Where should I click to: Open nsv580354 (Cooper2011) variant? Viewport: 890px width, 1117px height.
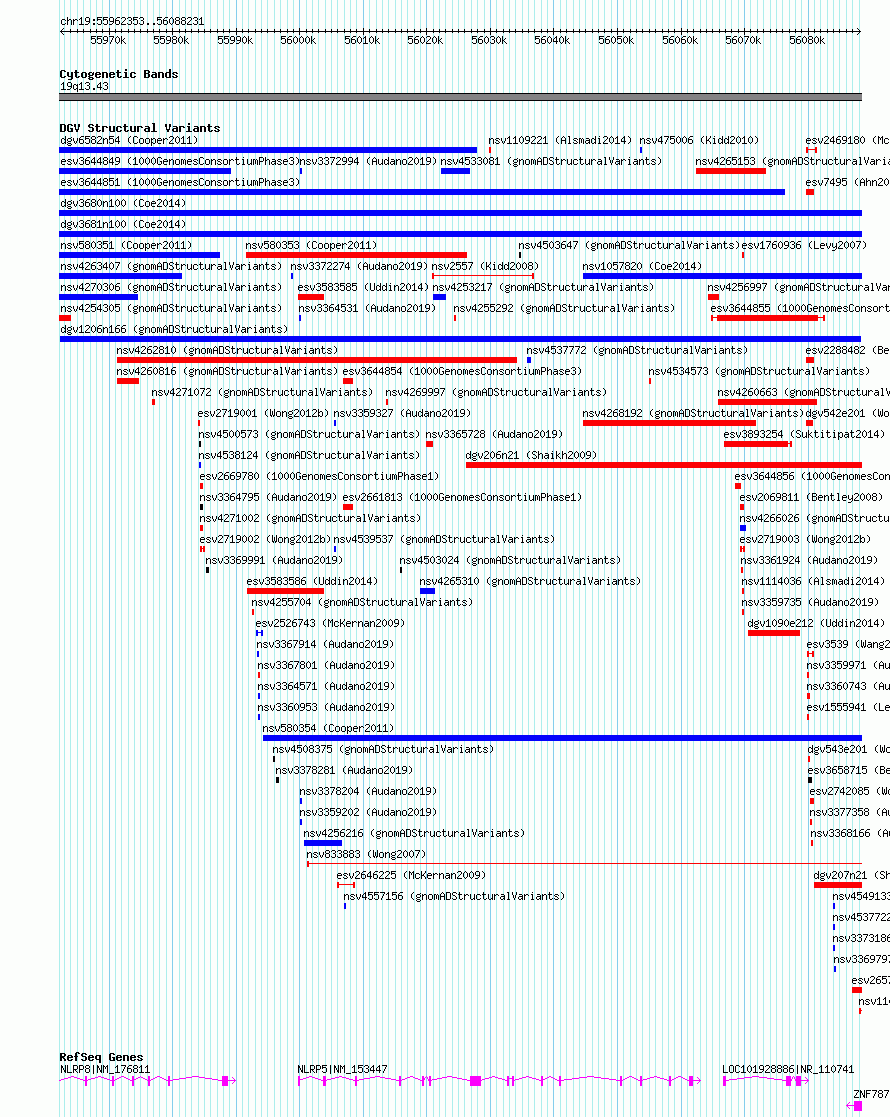(x=328, y=728)
